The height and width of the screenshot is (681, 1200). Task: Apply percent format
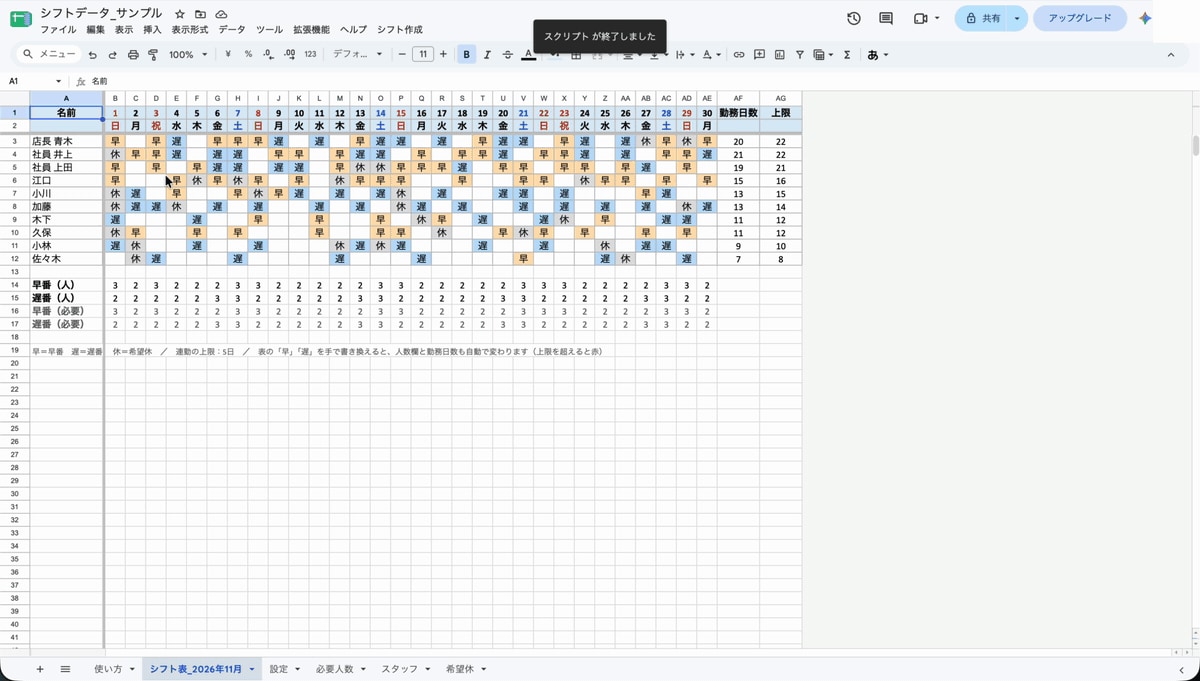click(248, 55)
